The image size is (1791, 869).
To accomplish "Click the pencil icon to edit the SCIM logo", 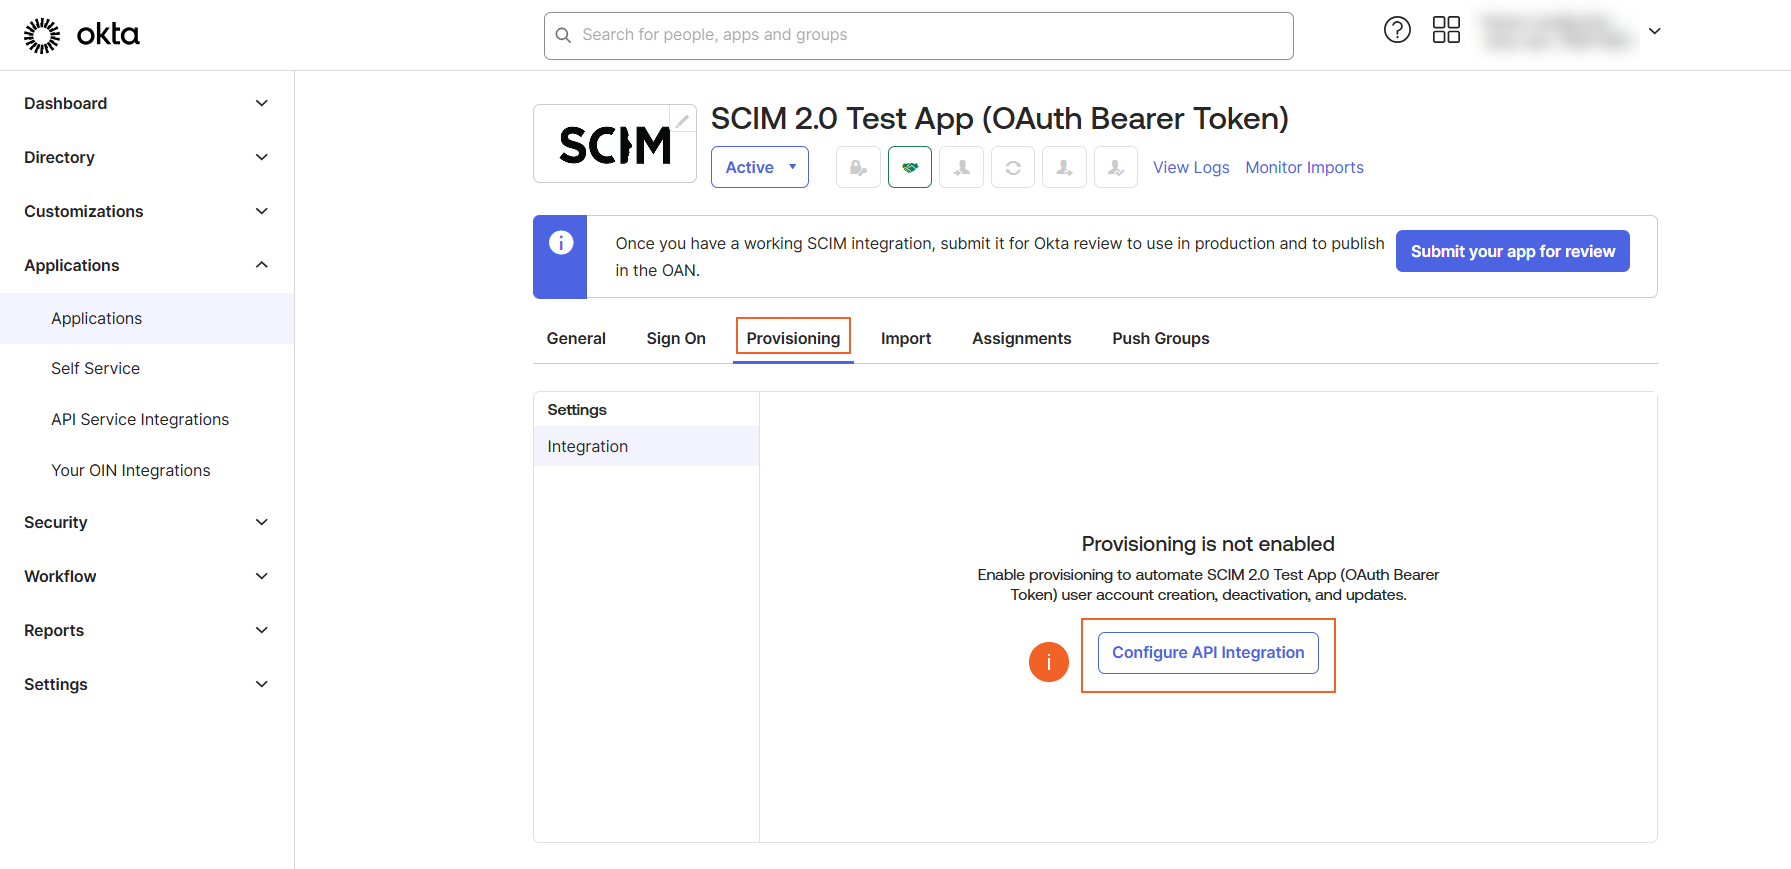I will (683, 120).
